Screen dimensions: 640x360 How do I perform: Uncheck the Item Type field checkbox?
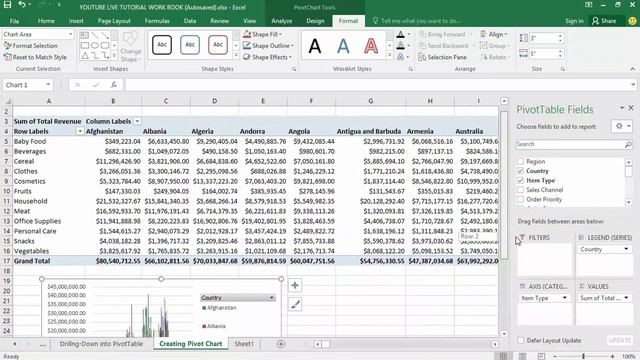(x=520, y=180)
